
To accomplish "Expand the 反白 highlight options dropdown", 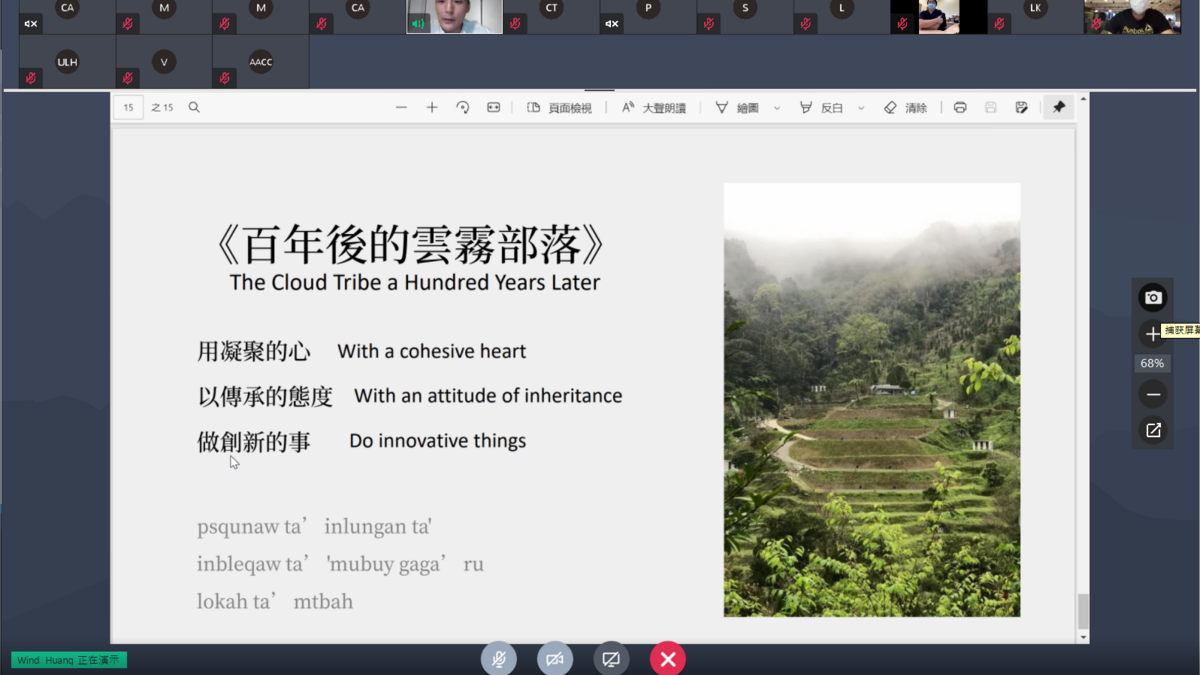I will (x=861, y=108).
